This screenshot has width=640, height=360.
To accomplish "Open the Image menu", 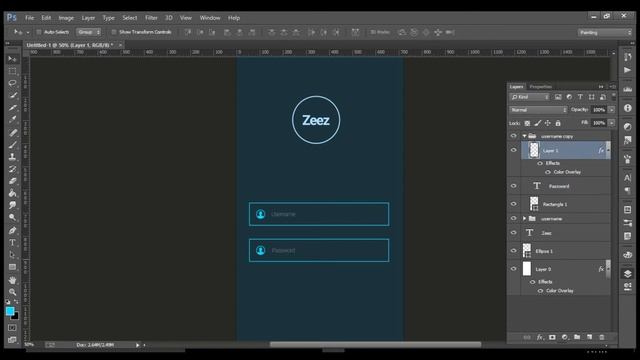I will click(x=66, y=18).
